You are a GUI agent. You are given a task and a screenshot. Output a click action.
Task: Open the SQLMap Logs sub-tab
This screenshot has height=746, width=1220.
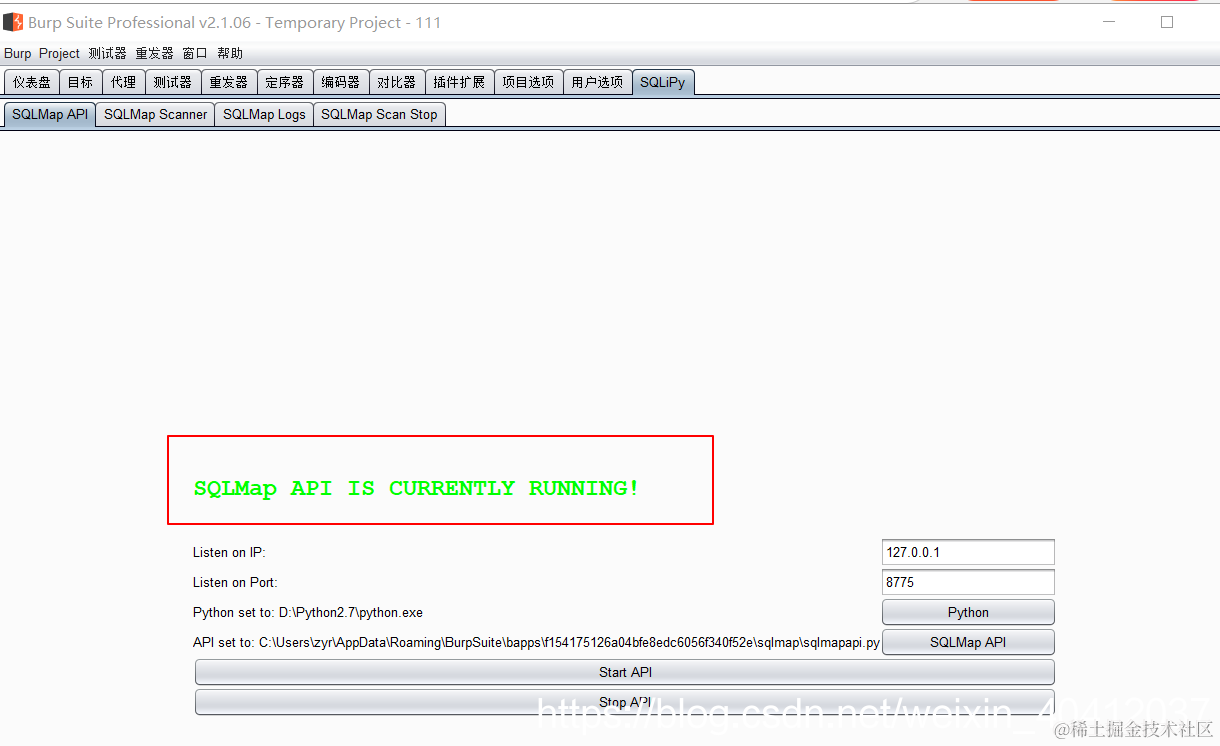[264, 114]
